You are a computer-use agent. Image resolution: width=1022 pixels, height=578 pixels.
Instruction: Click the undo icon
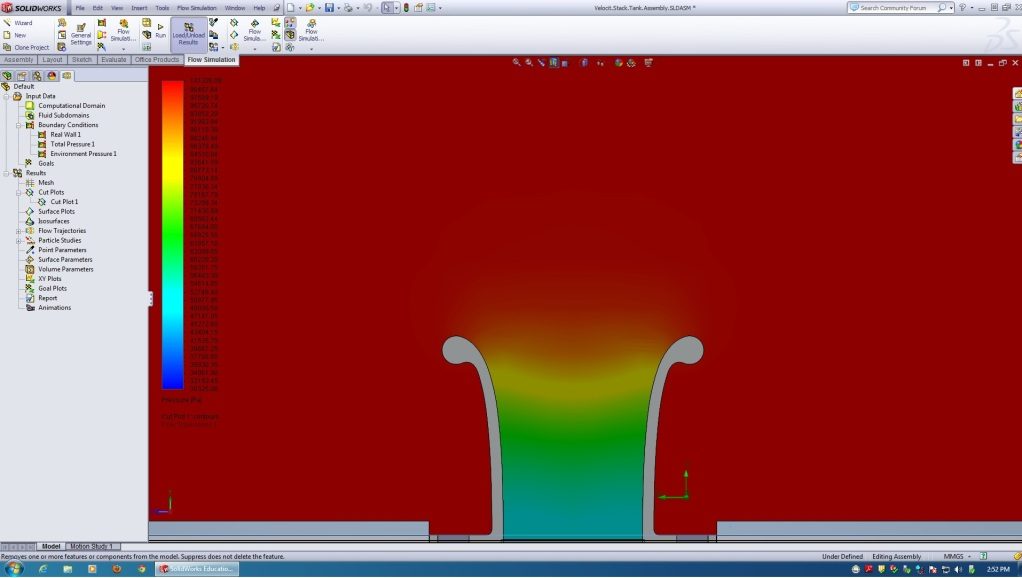click(x=368, y=8)
